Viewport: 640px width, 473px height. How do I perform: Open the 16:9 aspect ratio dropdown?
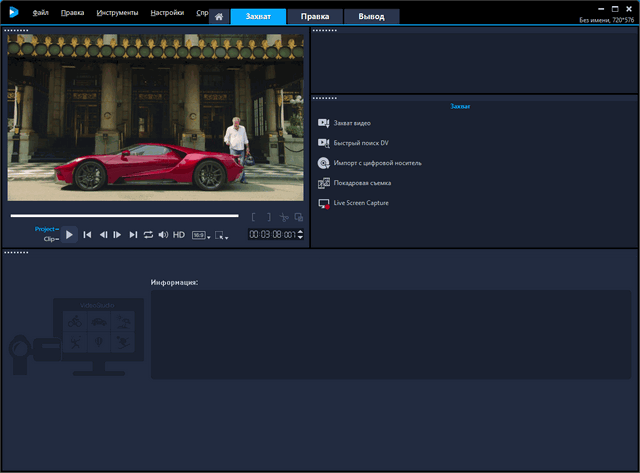[x=200, y=235]
